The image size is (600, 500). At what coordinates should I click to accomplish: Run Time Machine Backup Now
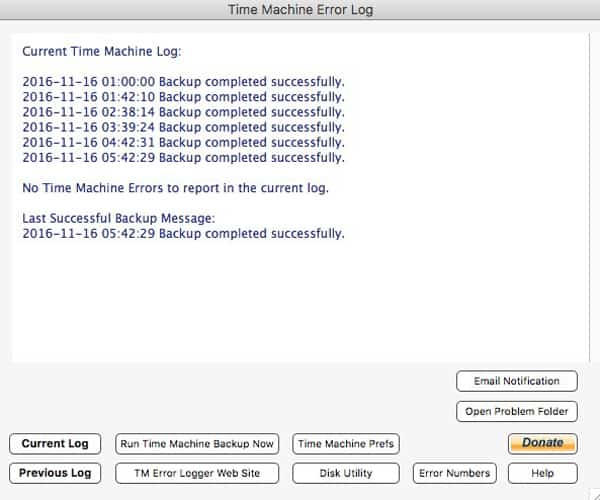(x=197, y=444)
